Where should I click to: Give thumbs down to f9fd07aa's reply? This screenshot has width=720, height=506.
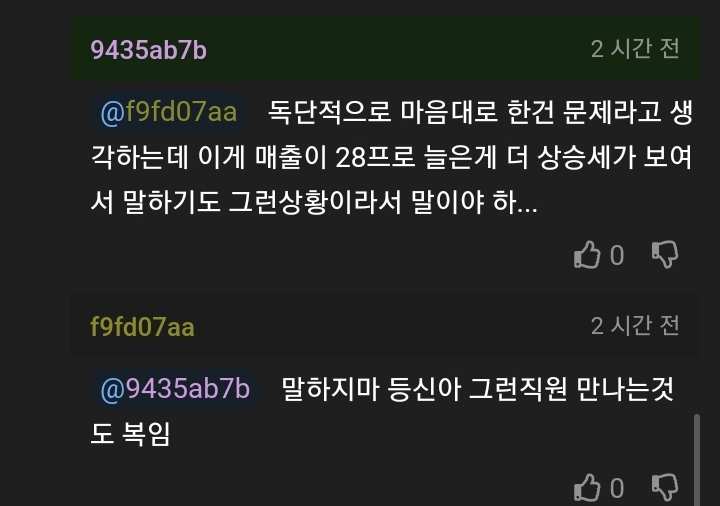(665, 487)
